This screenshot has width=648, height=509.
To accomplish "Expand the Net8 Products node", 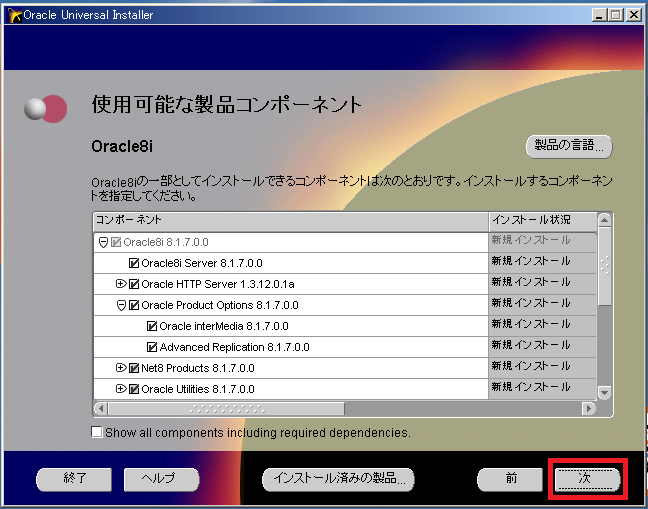I will point(121,368).
